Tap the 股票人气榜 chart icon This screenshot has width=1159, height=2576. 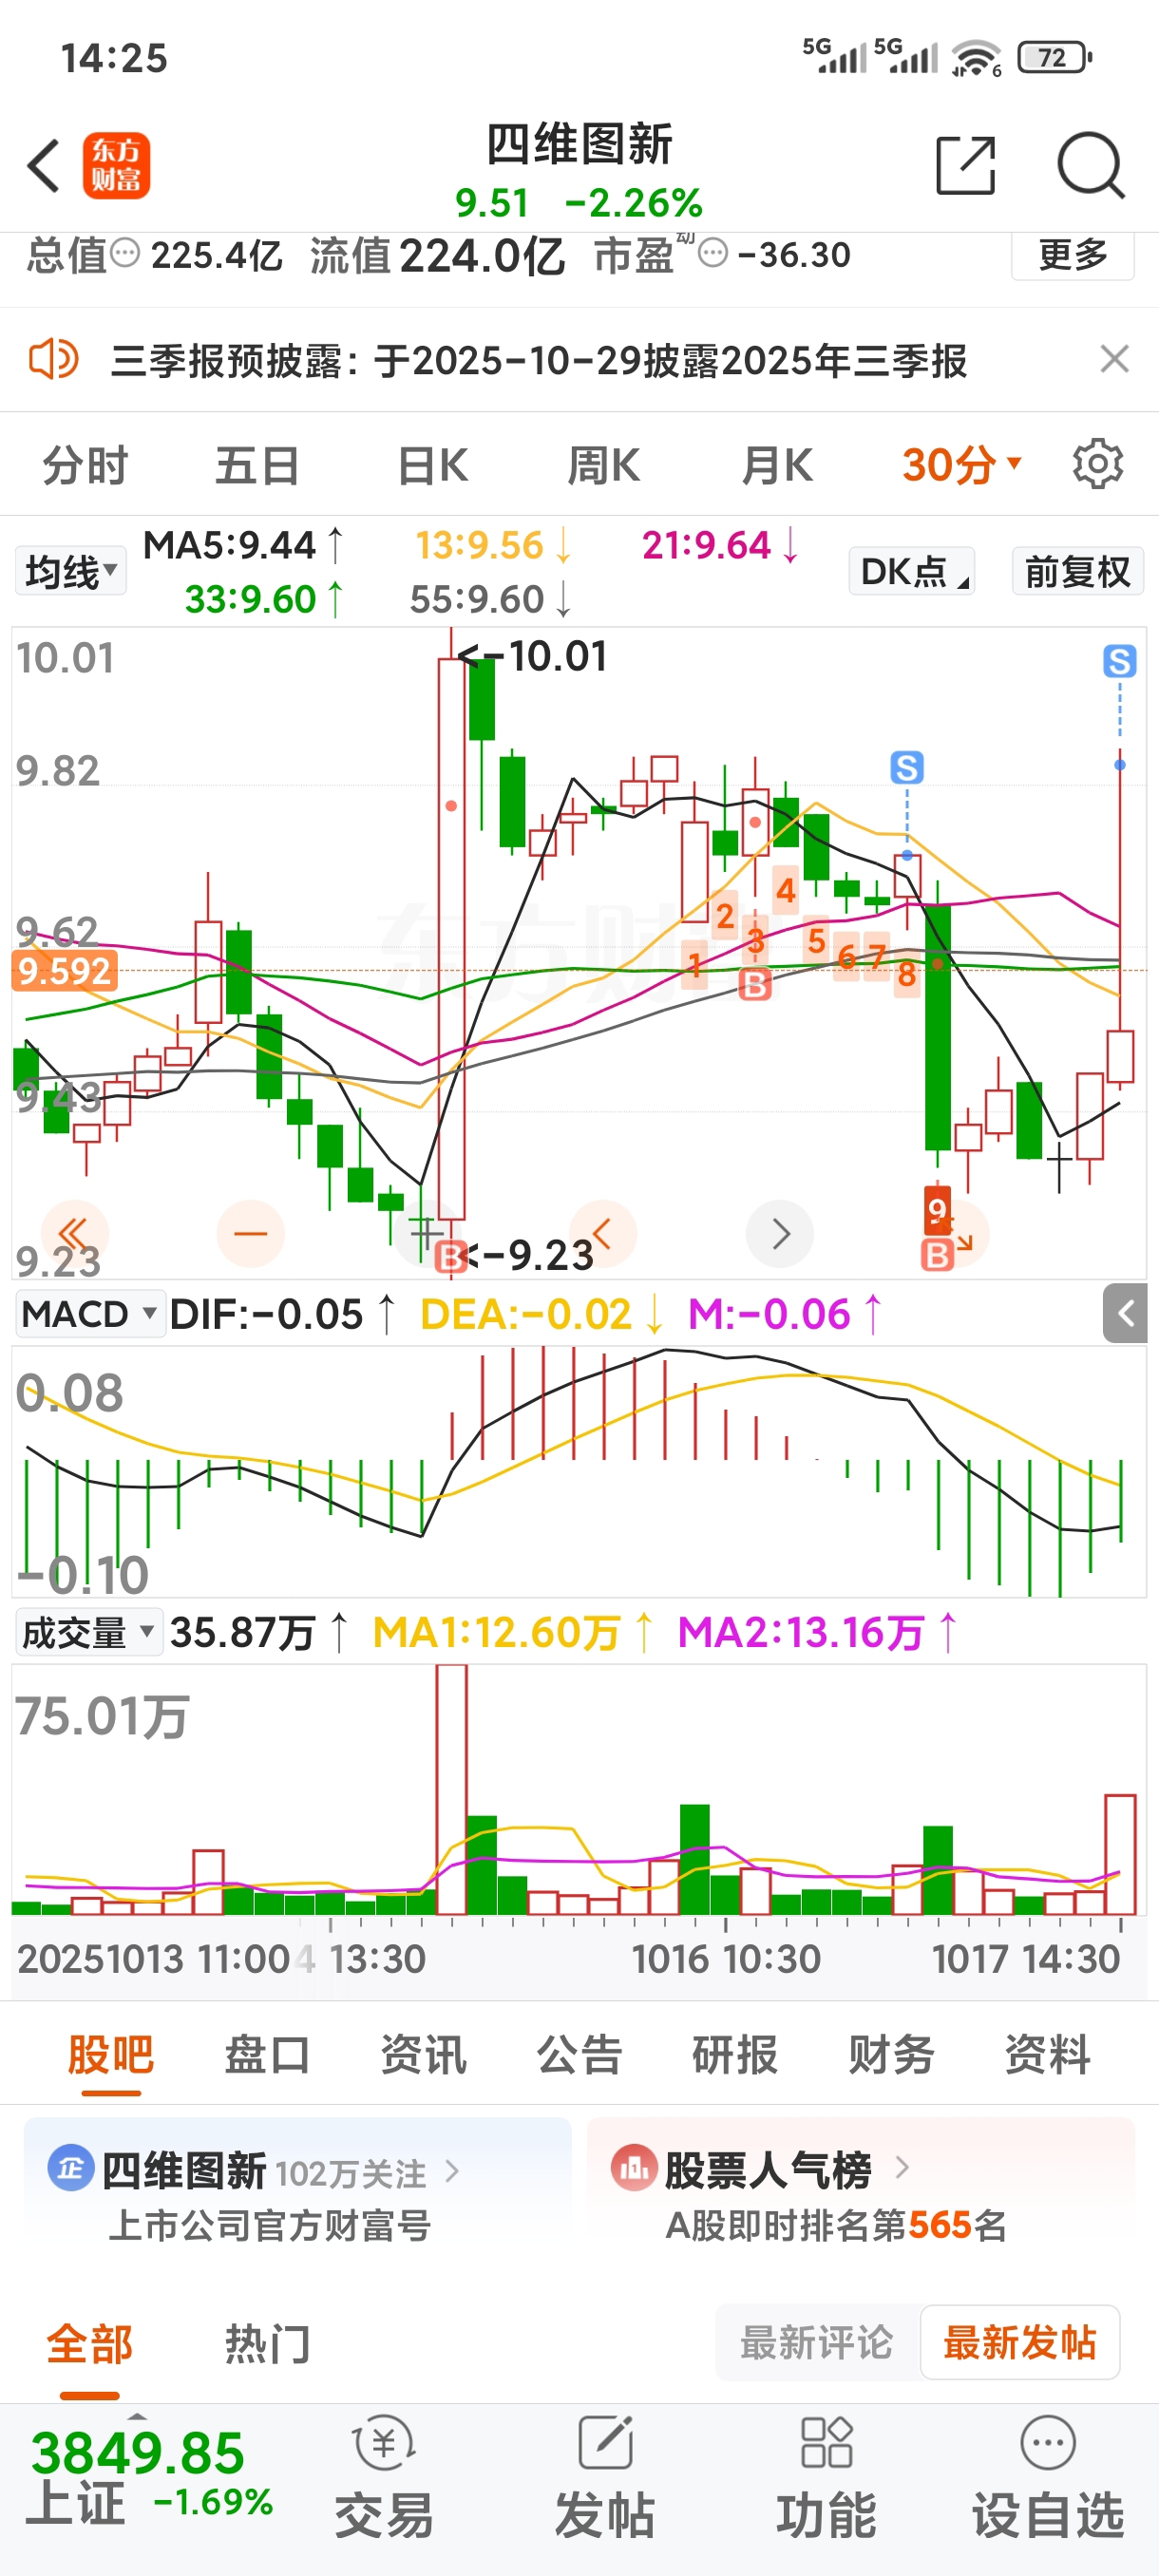634,2168
